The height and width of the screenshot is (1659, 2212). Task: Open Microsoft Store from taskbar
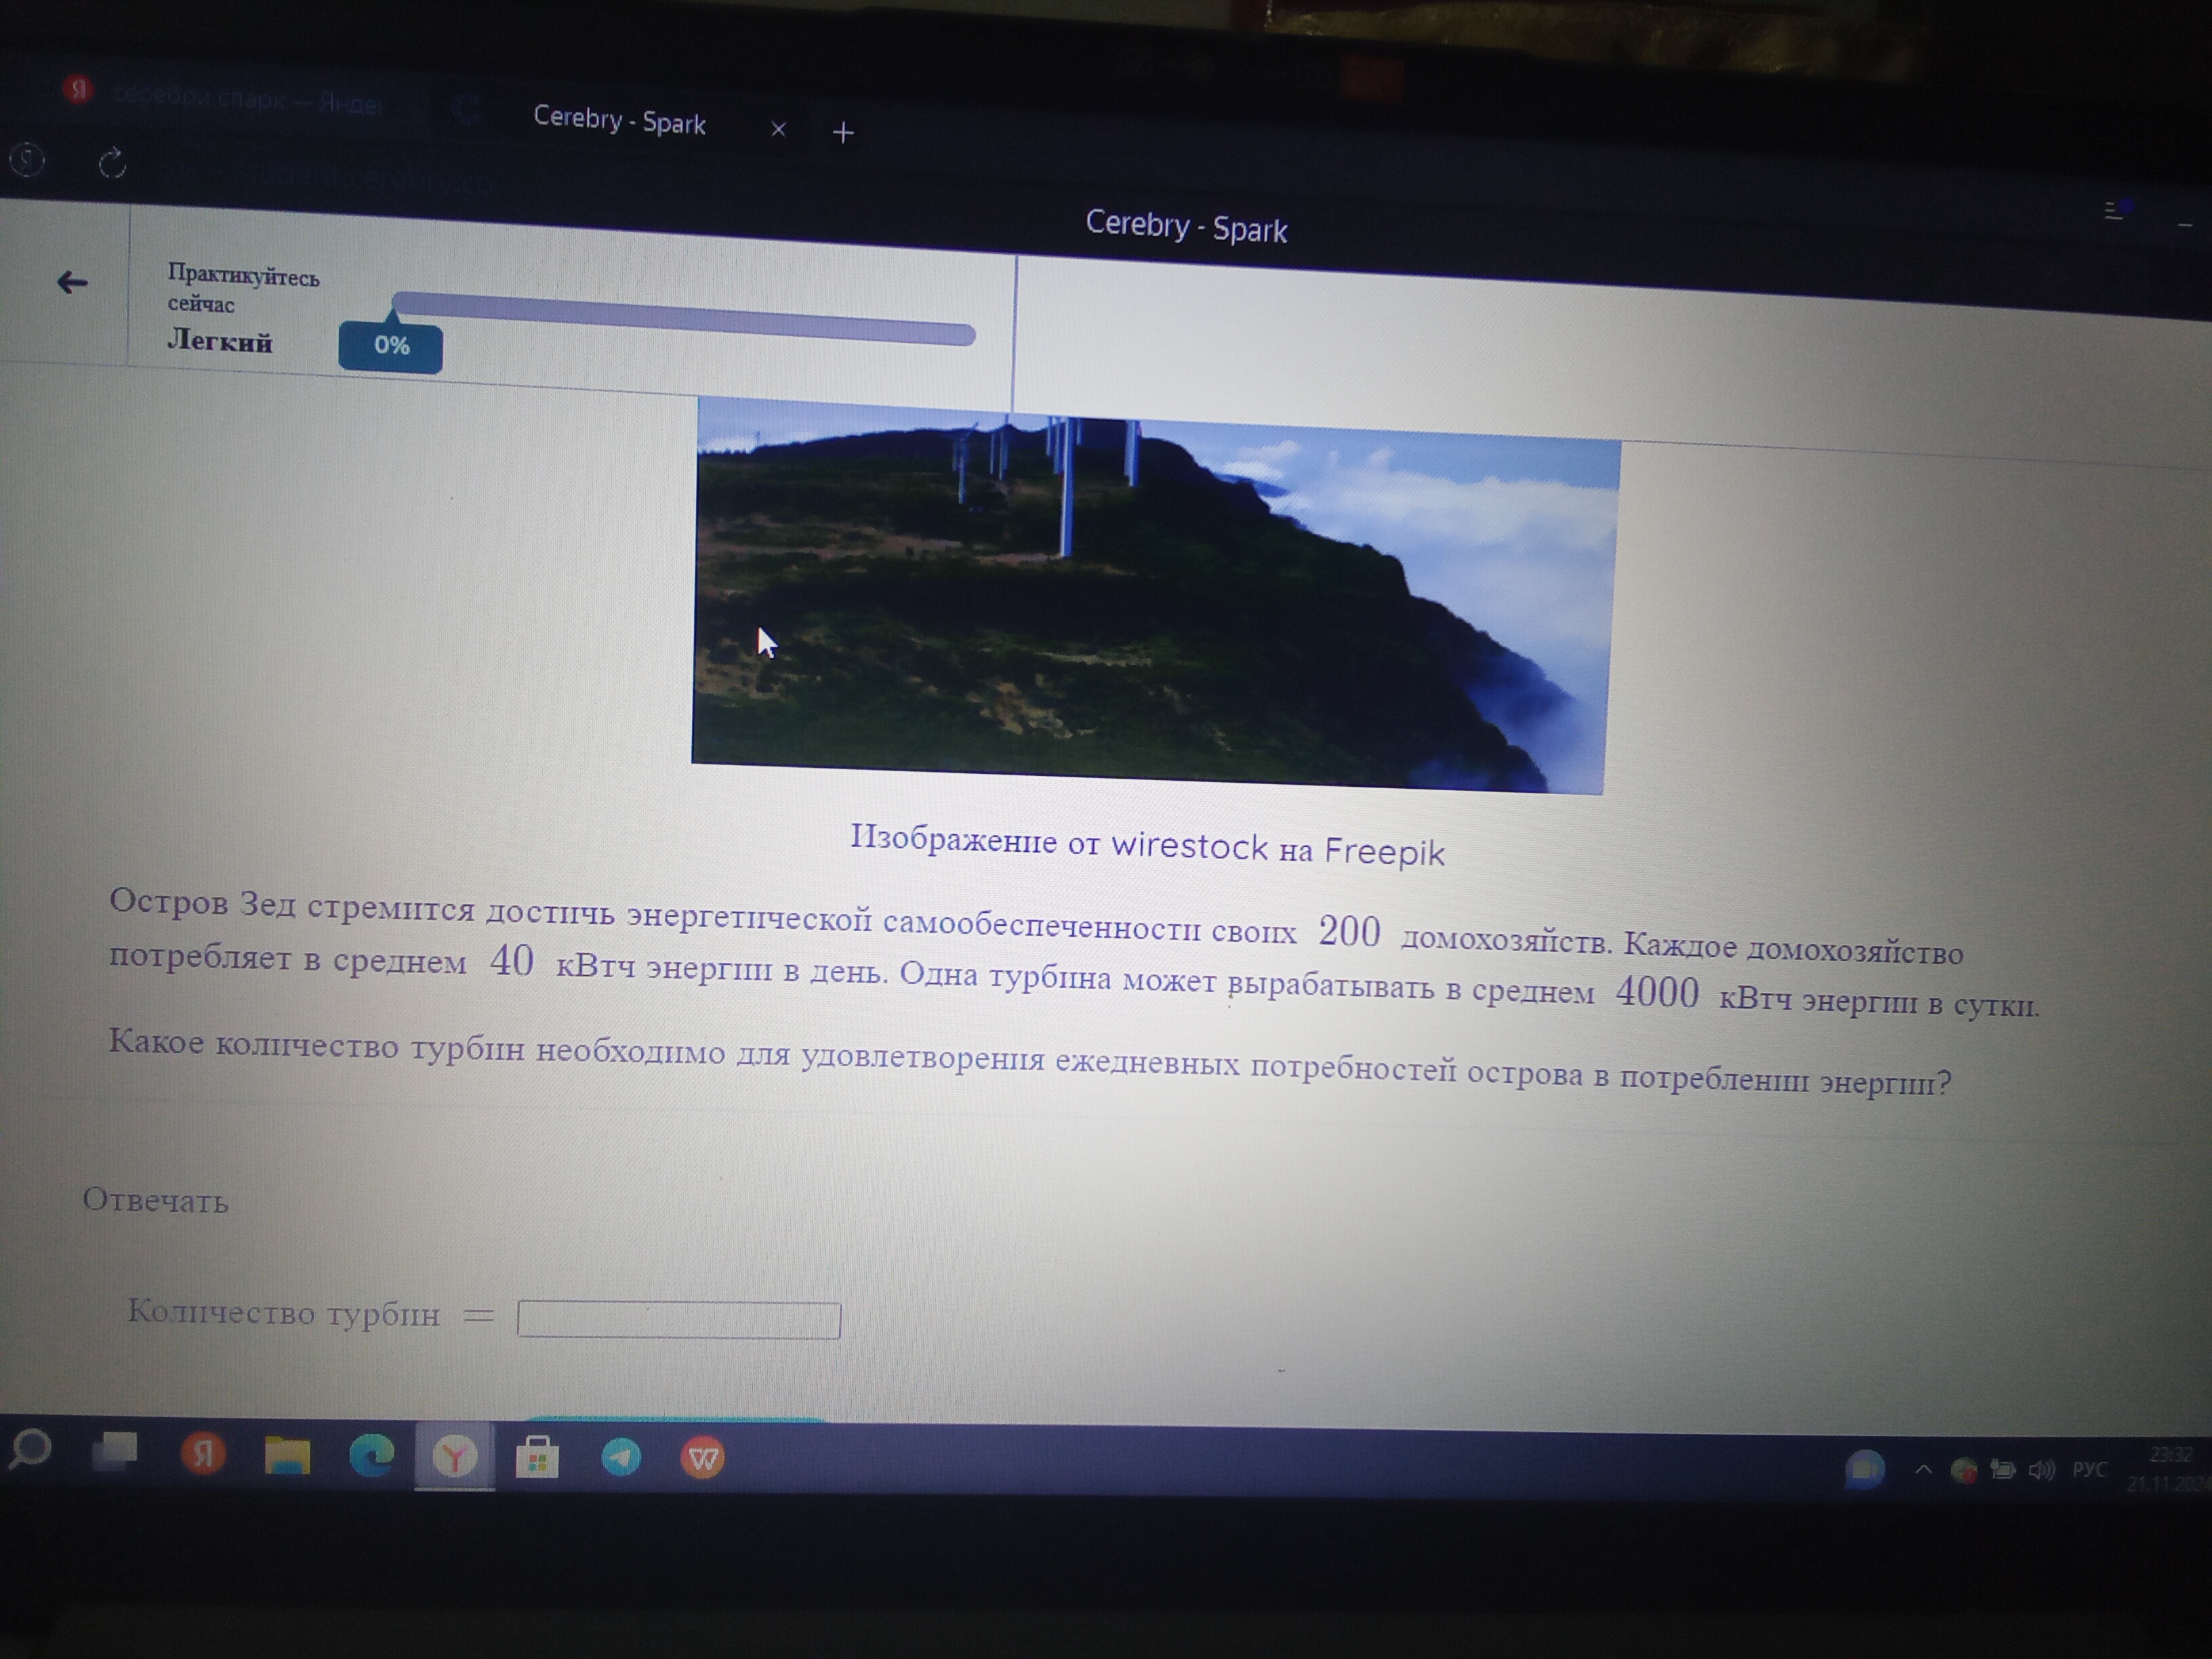[537, 1458]
